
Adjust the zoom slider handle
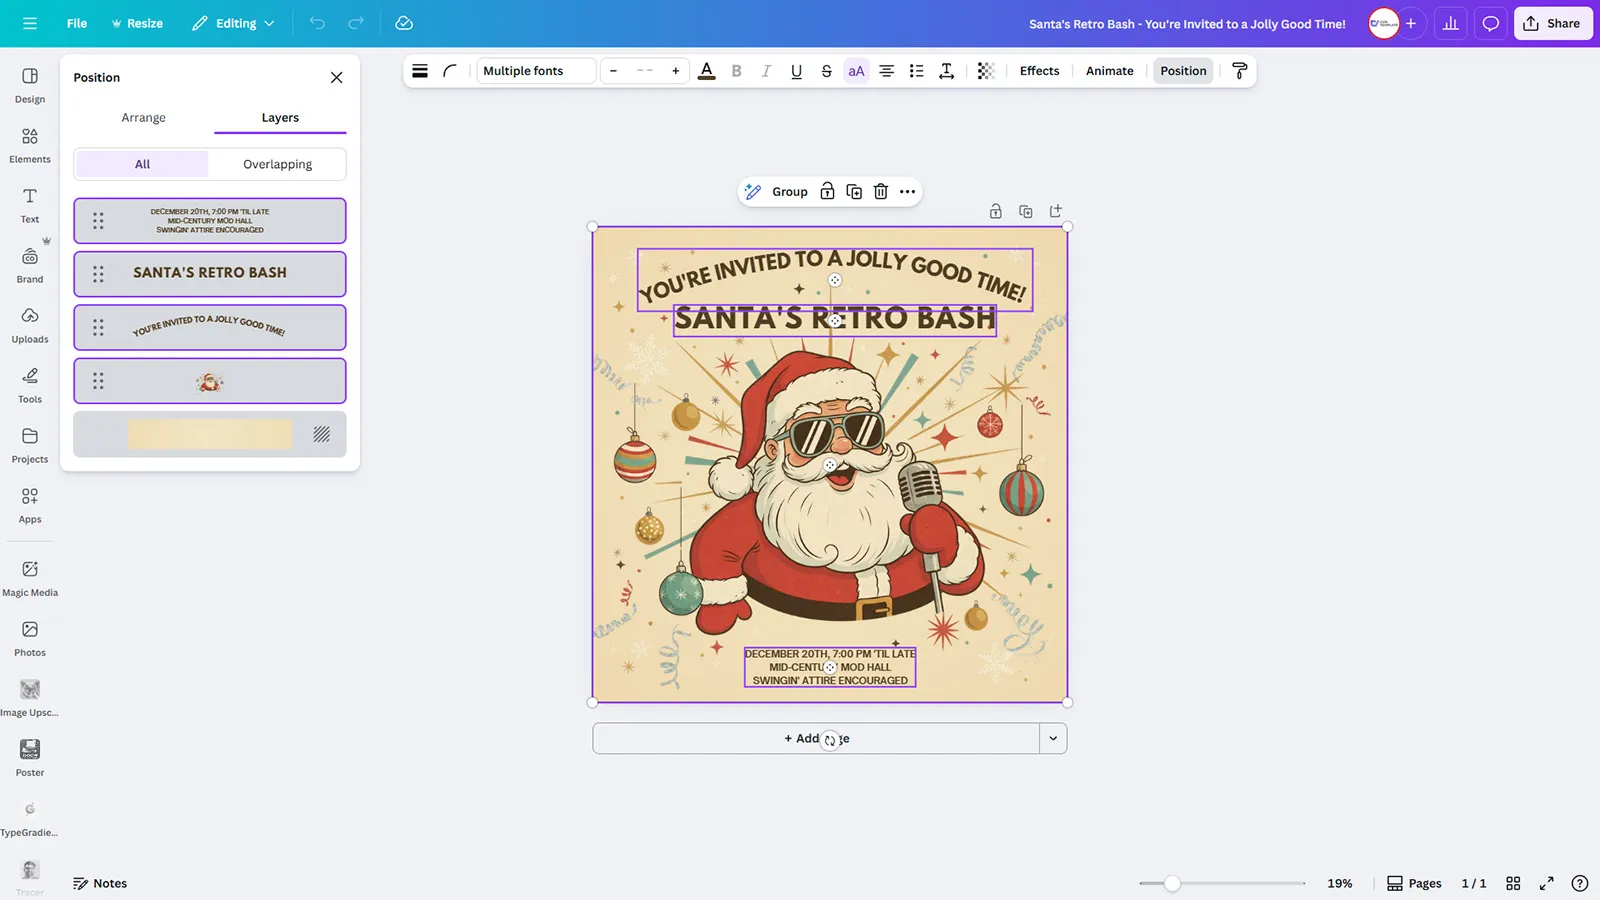pyautogui.click(x=1172, y=883)
